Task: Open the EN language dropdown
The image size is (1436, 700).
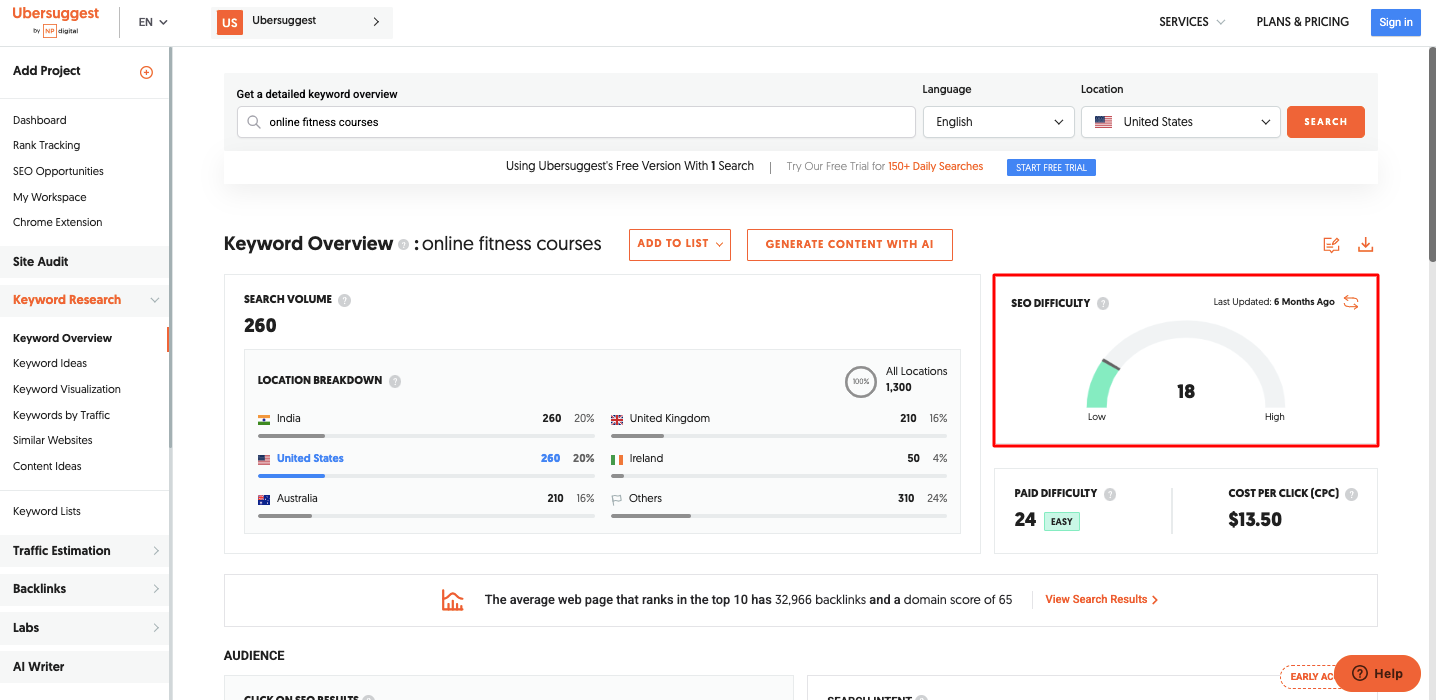Action: 153,22
